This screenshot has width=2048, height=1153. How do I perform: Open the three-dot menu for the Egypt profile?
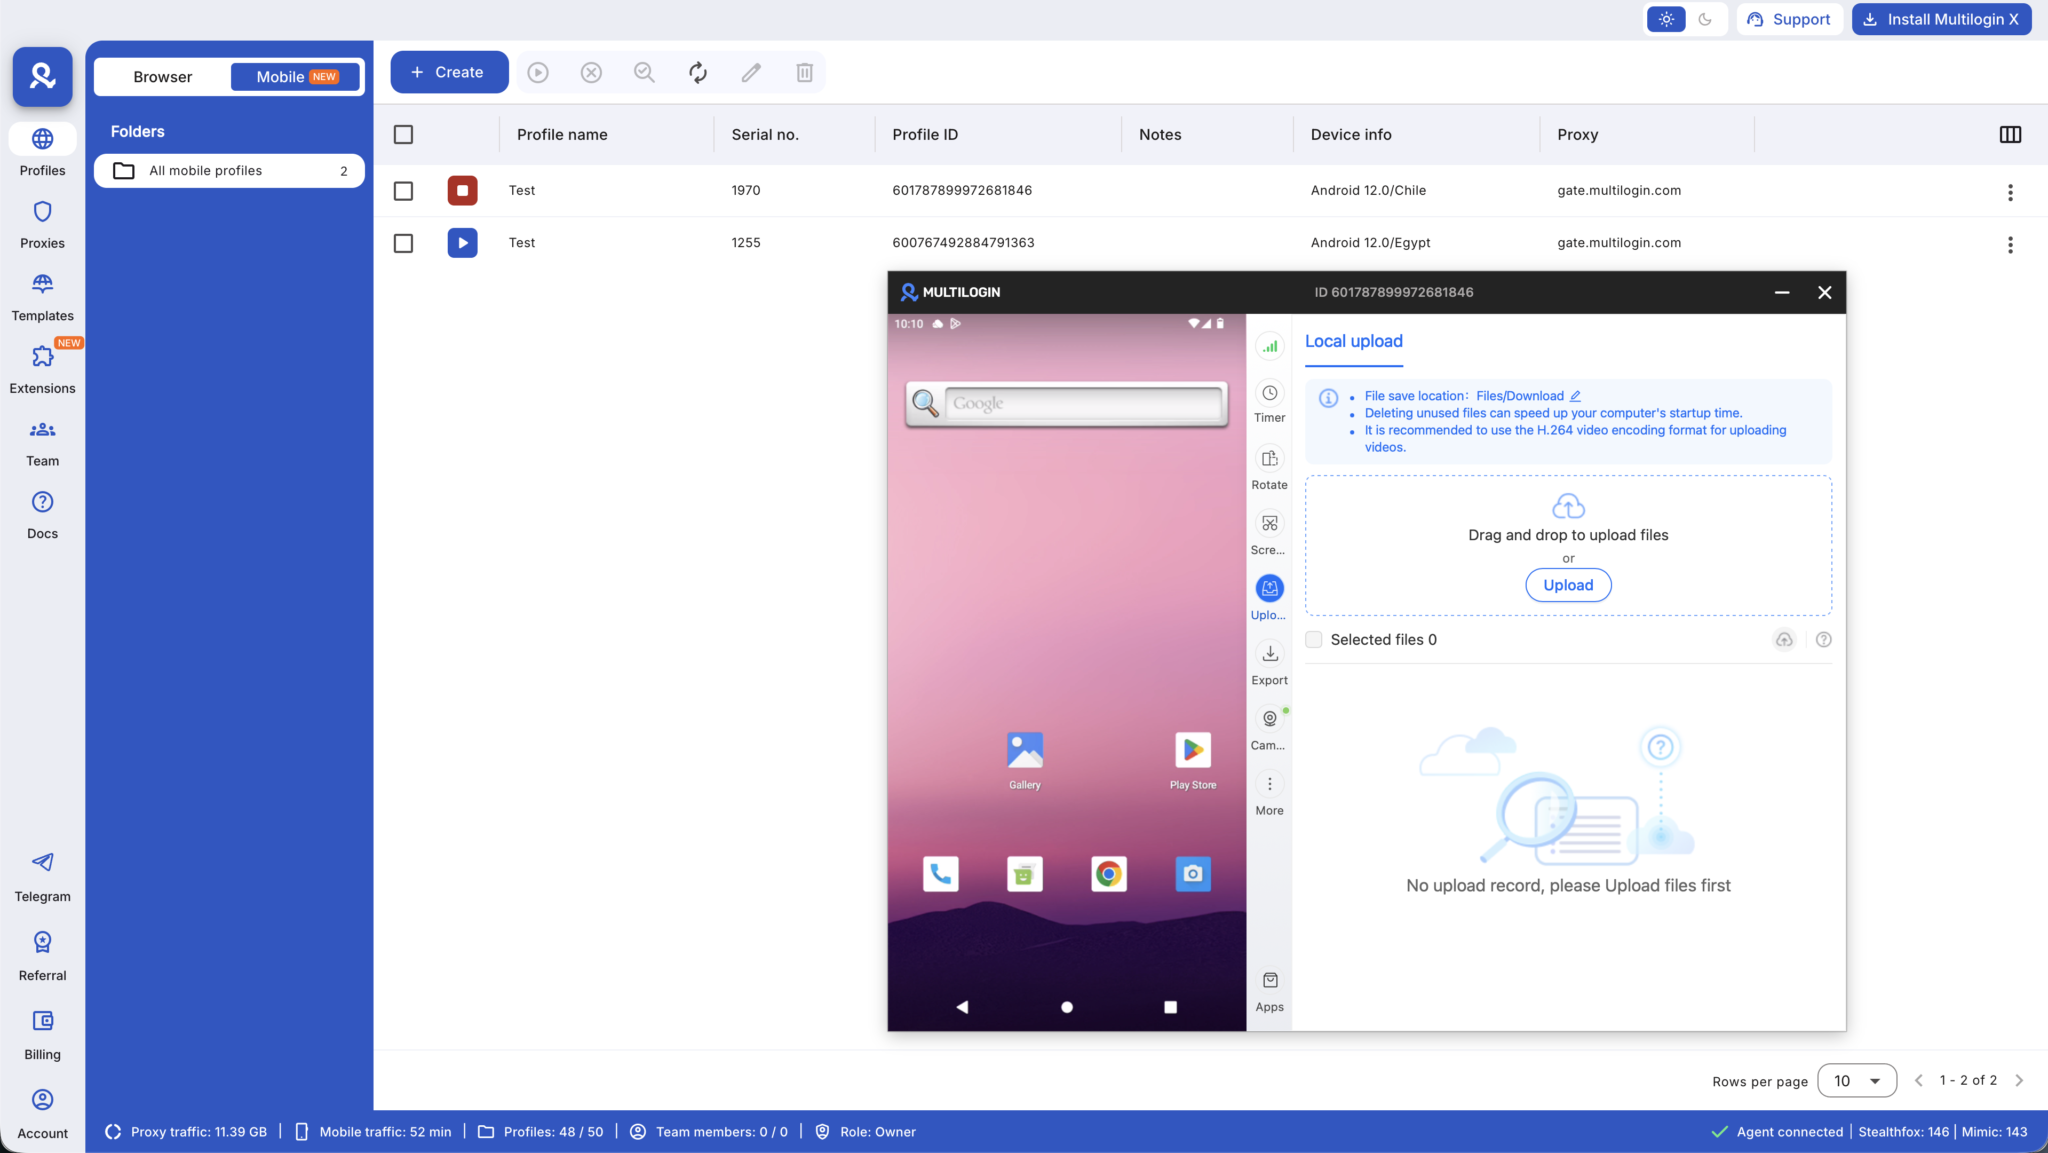2010,244
